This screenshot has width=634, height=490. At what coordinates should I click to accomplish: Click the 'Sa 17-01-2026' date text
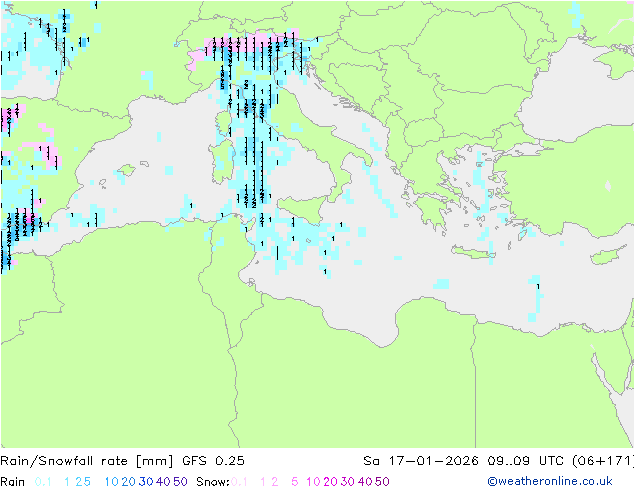421,460
